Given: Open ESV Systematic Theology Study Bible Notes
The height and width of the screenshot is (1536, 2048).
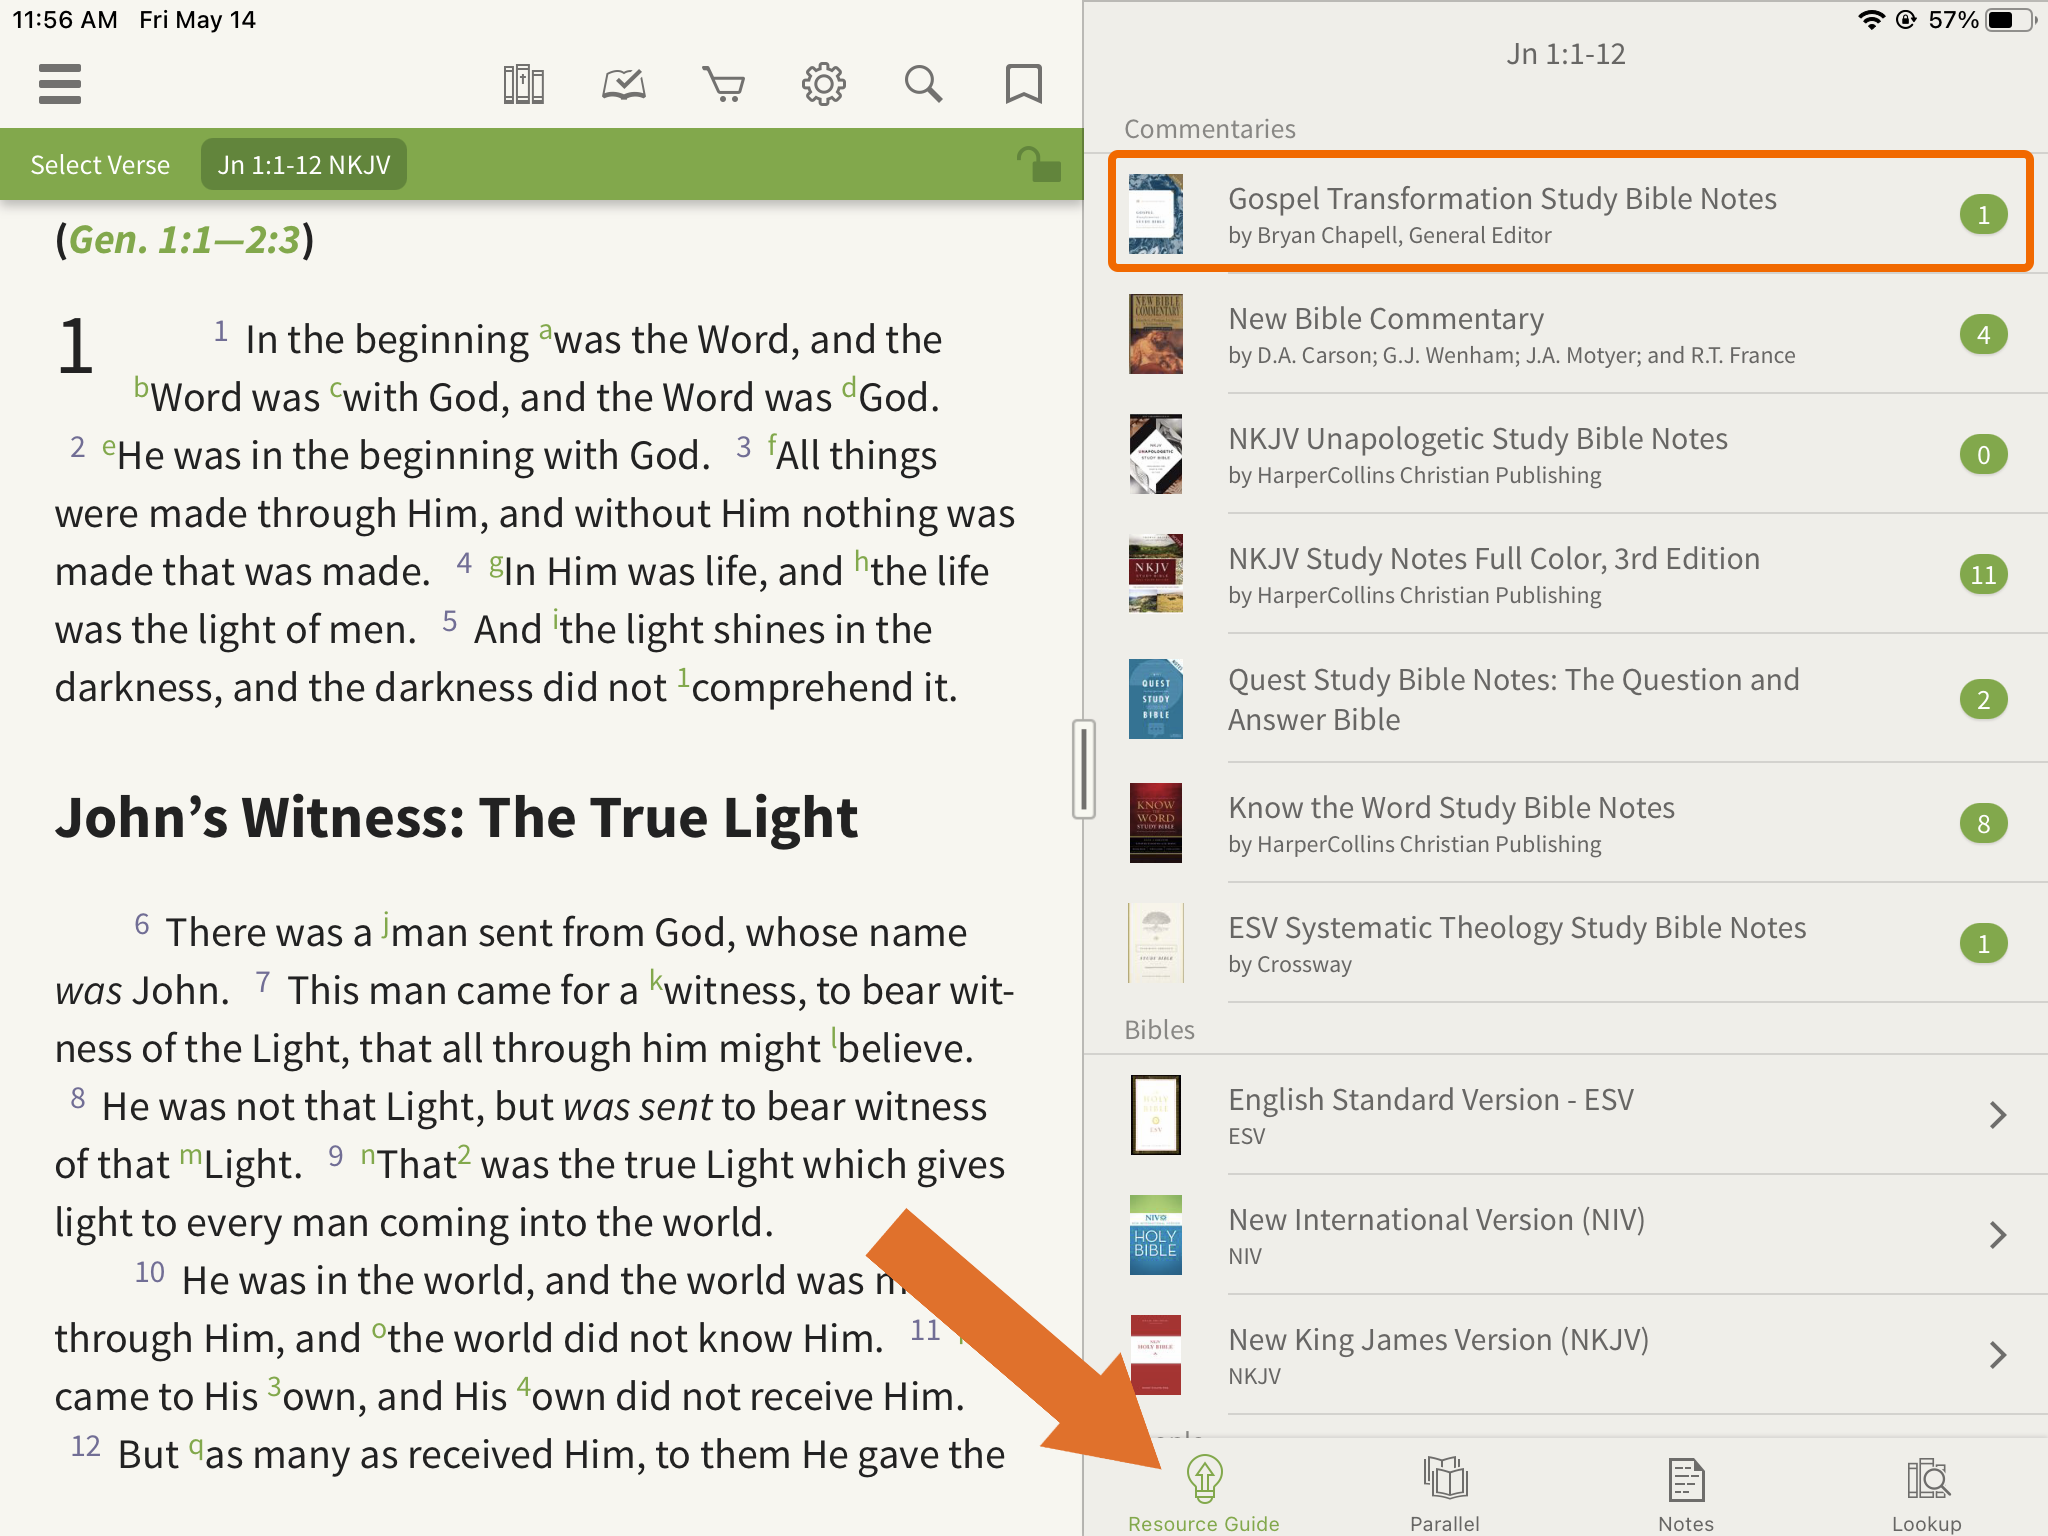Looking at the screenshot, I should point(1566,943).
